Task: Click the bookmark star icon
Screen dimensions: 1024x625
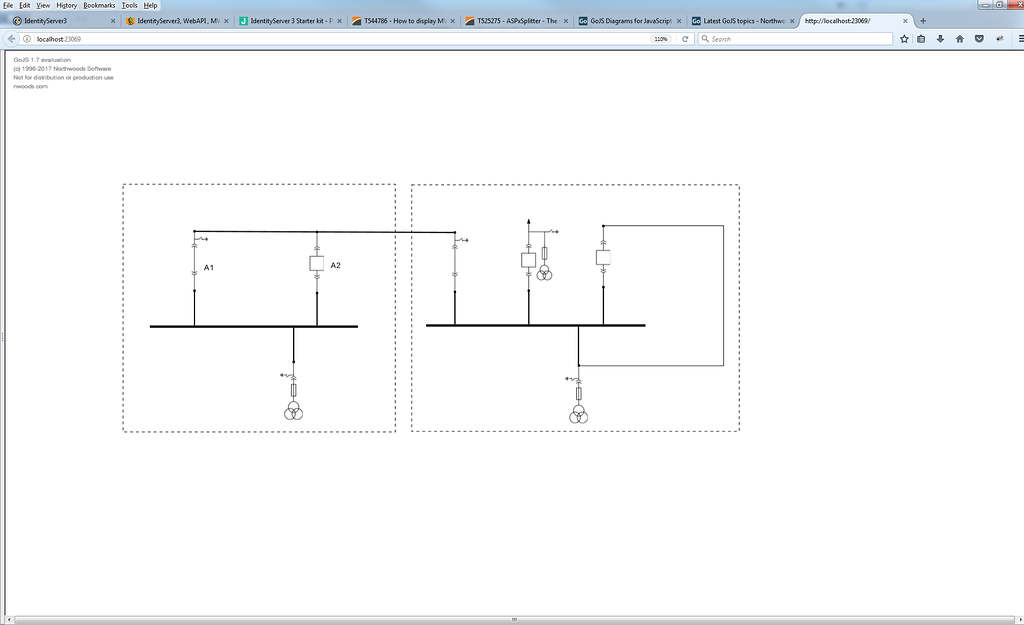Action: (905, 39)
